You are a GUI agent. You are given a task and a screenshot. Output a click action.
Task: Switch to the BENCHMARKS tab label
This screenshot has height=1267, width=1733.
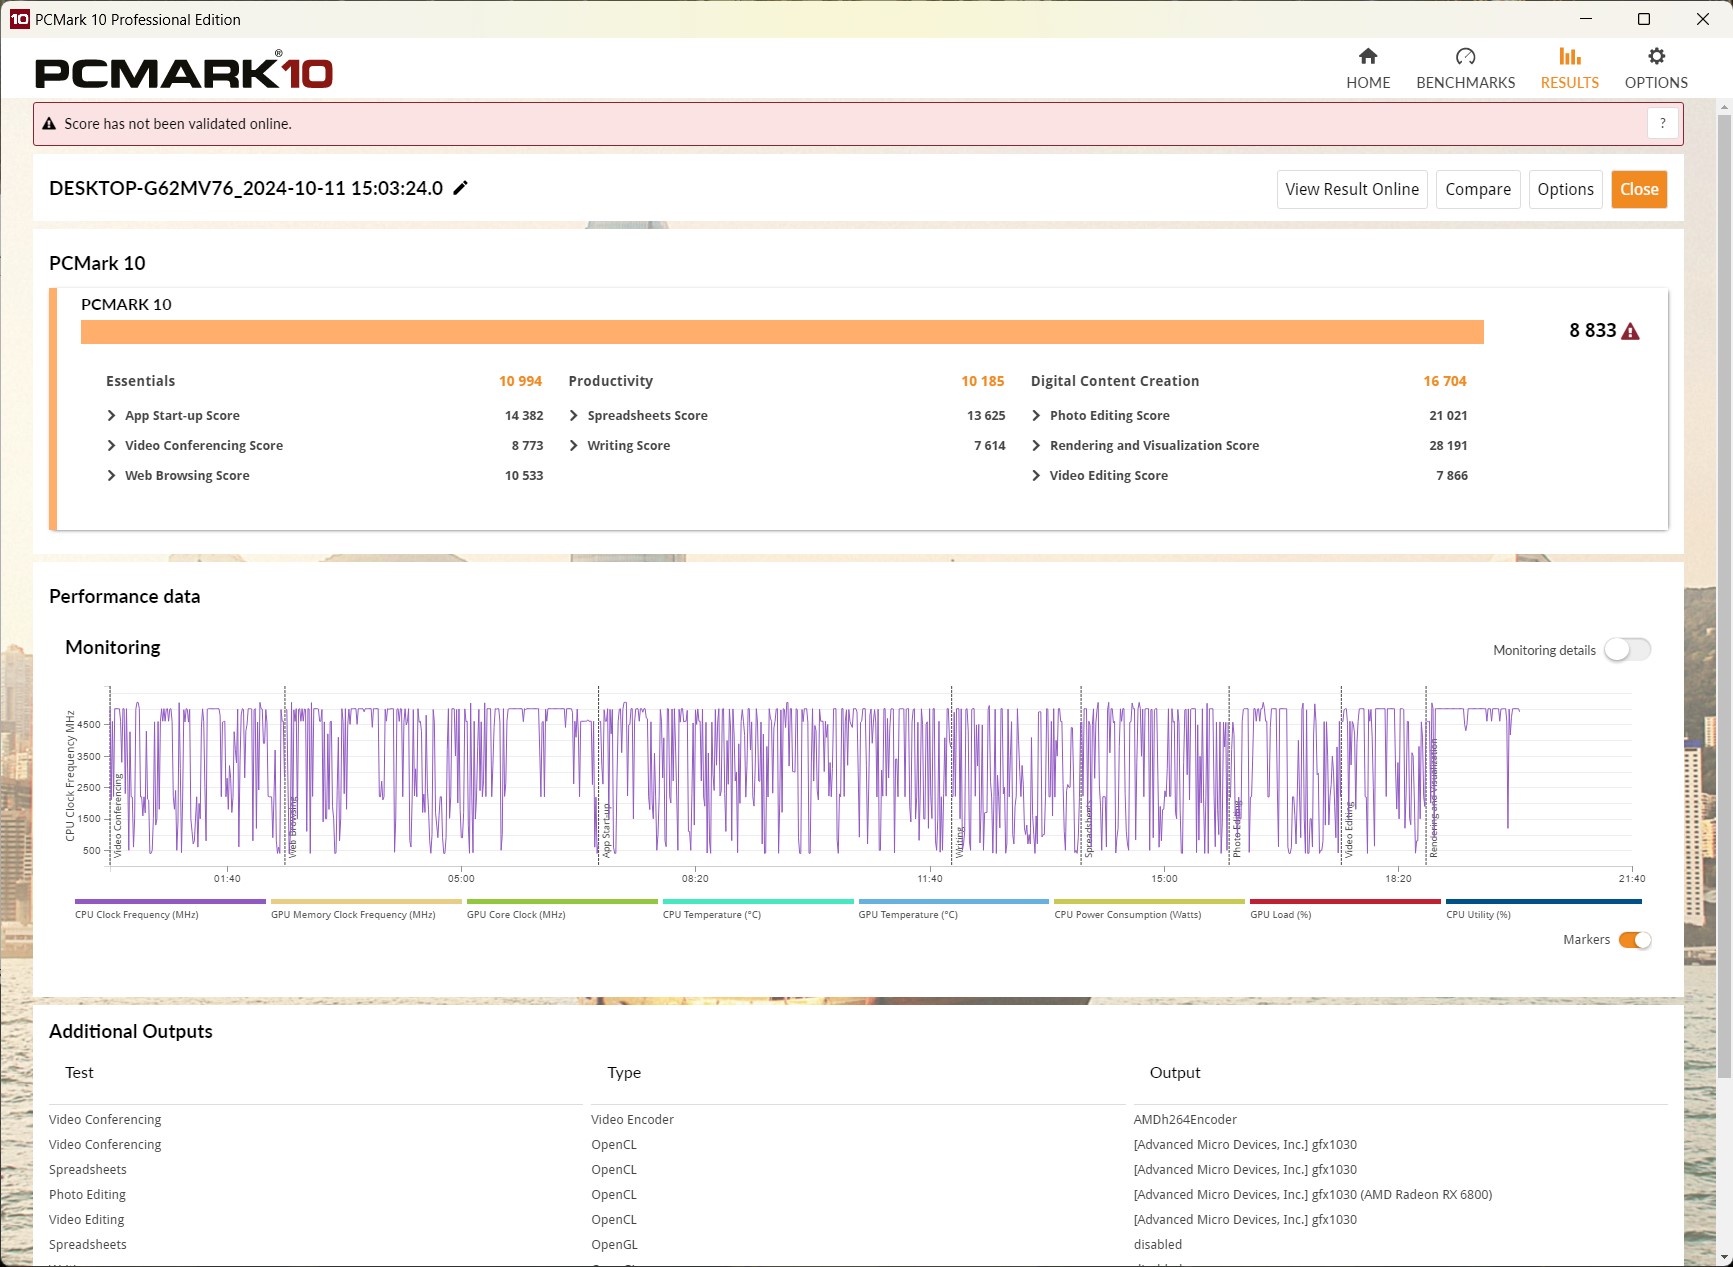coord(1465,83)
